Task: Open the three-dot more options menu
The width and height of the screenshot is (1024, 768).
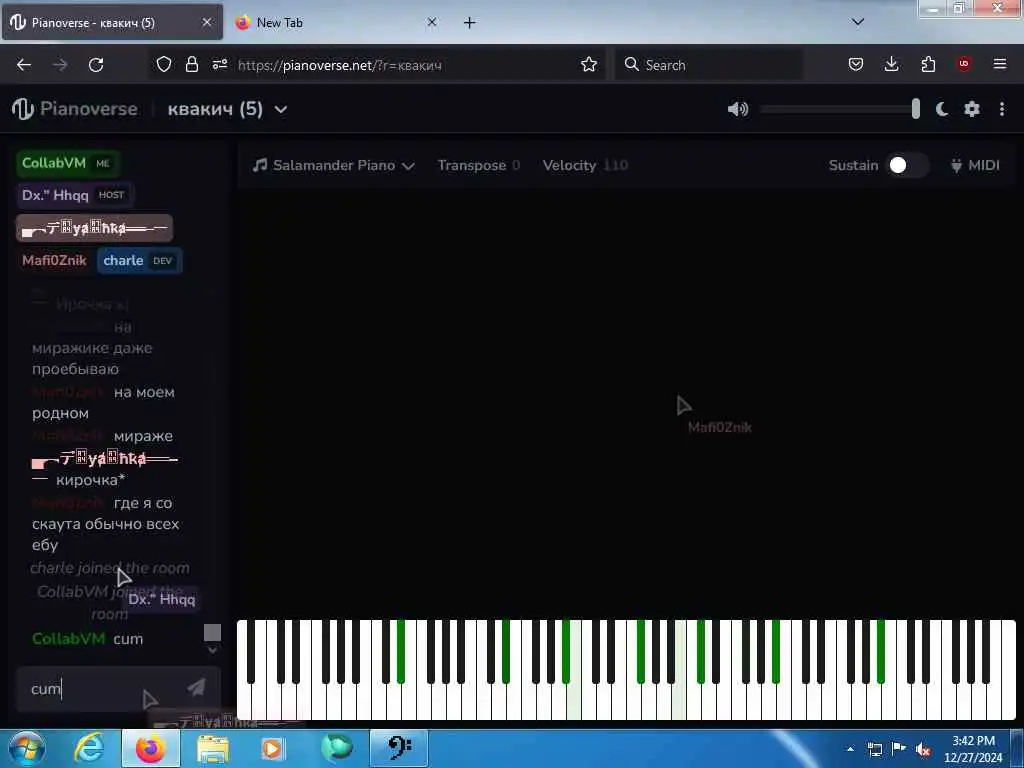Action: coord(1002,109)
